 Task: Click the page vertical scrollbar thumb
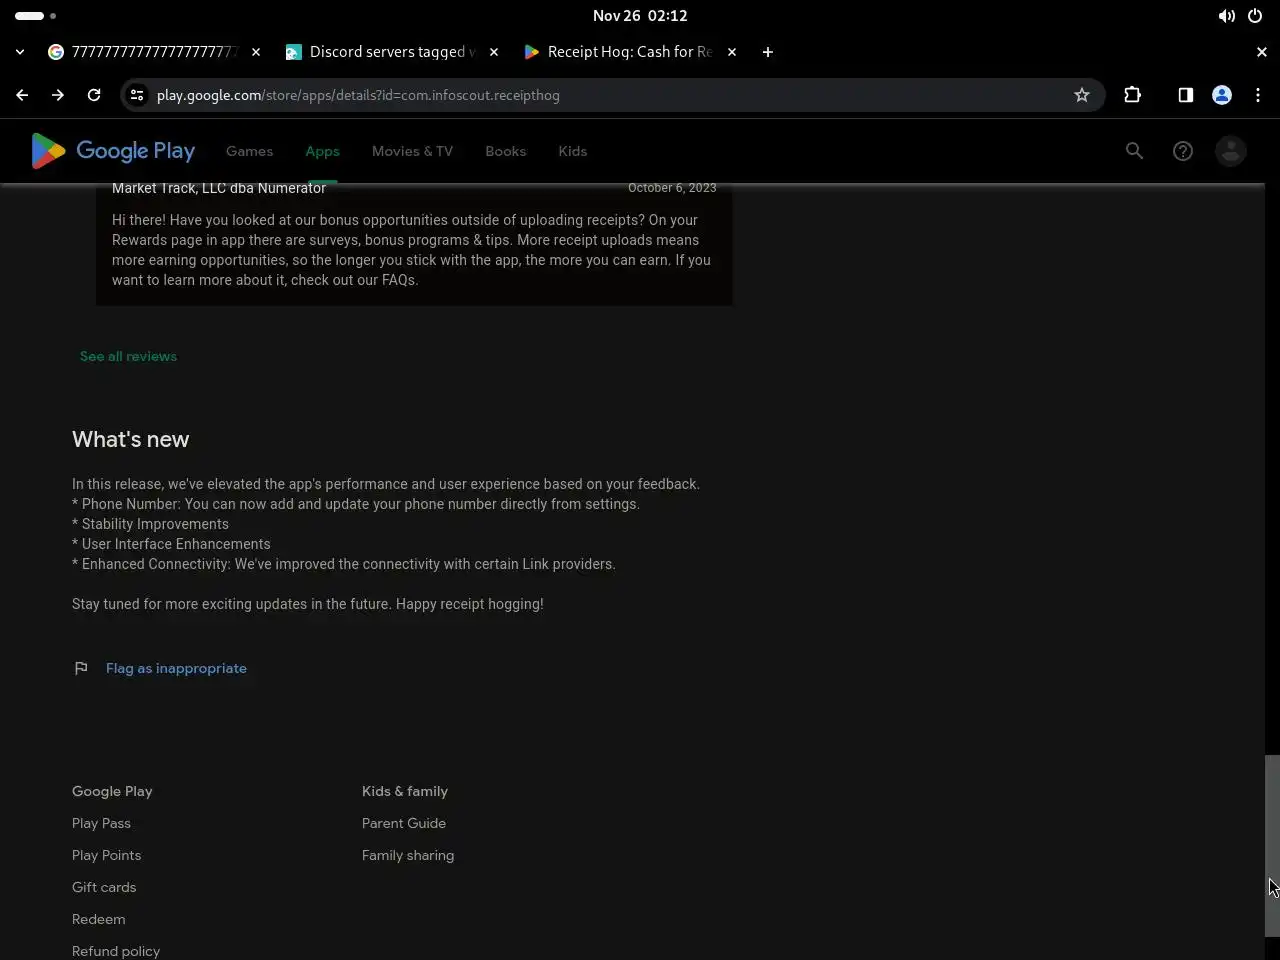click(1272, 846)
